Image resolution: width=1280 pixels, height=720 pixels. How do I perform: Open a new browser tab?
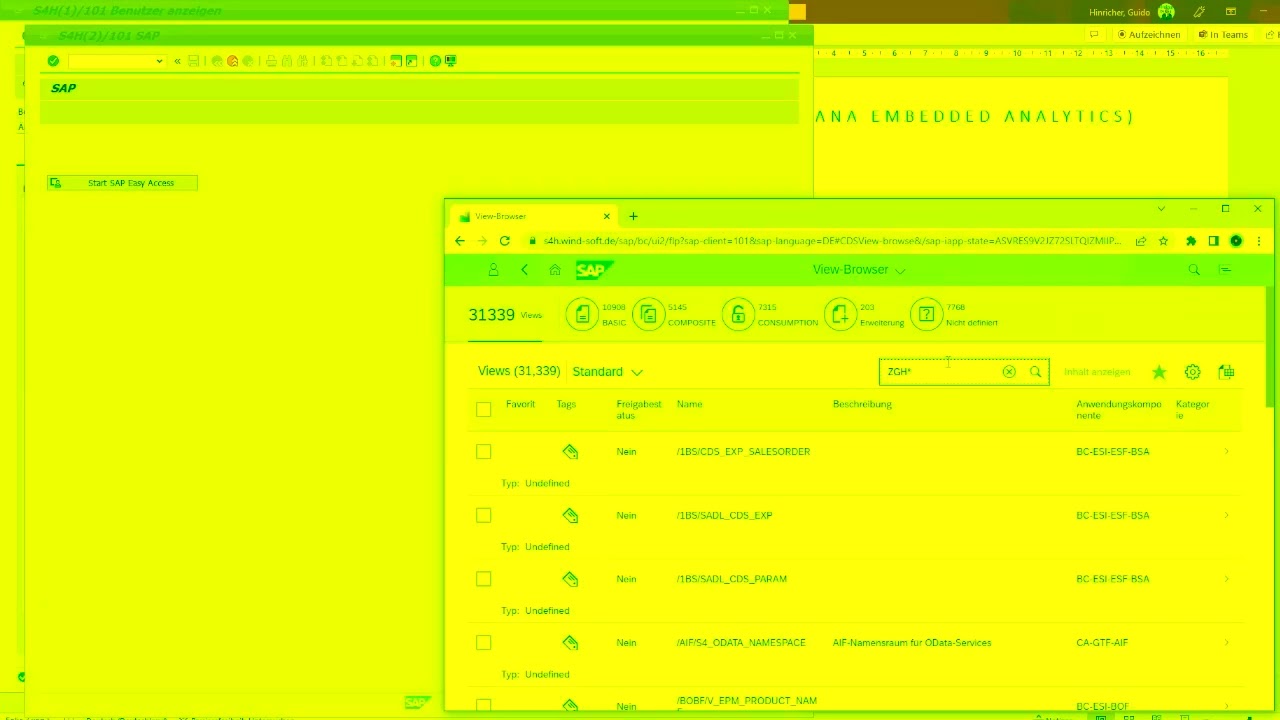tap(633, 216)
